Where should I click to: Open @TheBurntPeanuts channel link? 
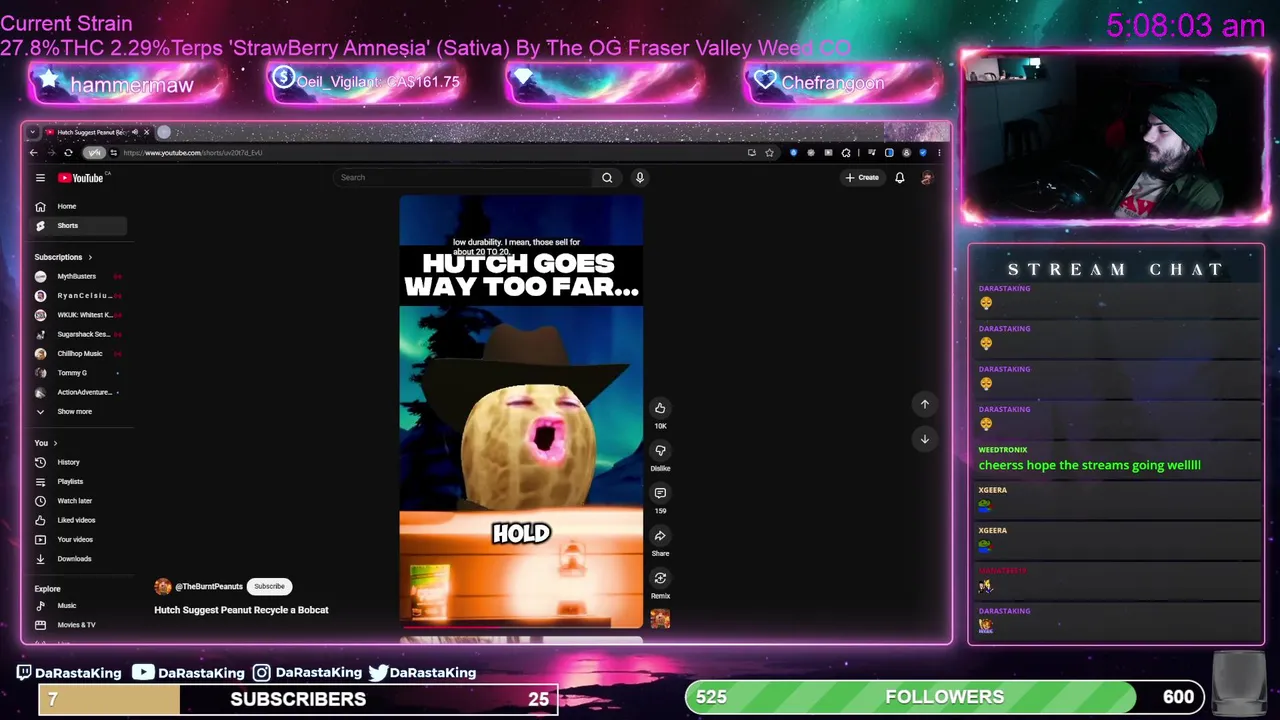208,587
